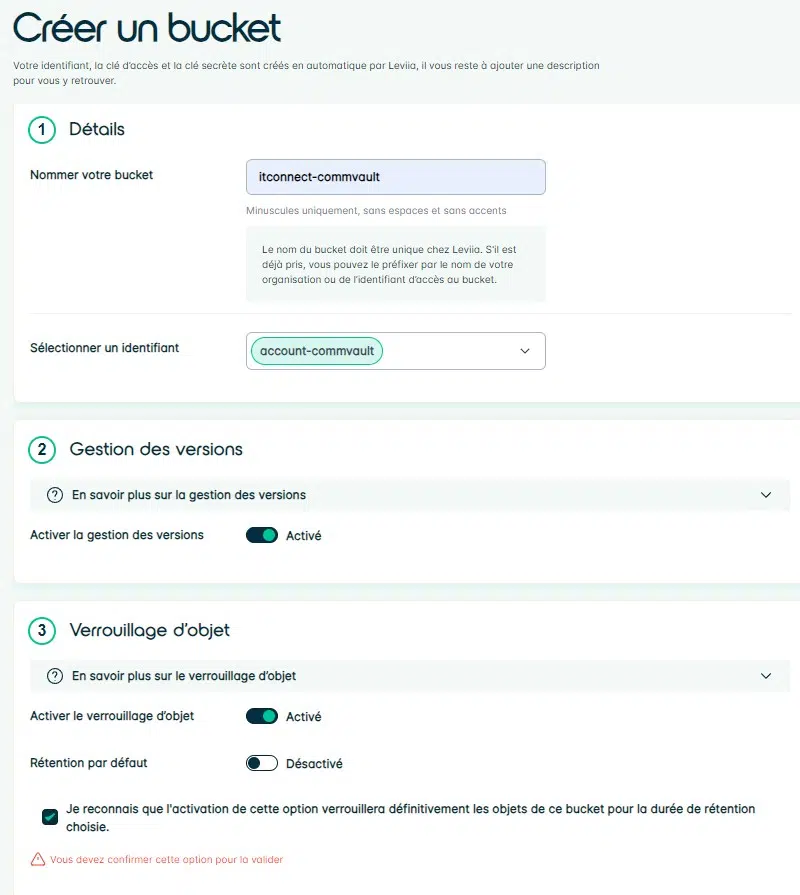Open the Sélectionner un identifiant dropdown
Viewport: 800px width, 895px height.
tap(525, 351)
